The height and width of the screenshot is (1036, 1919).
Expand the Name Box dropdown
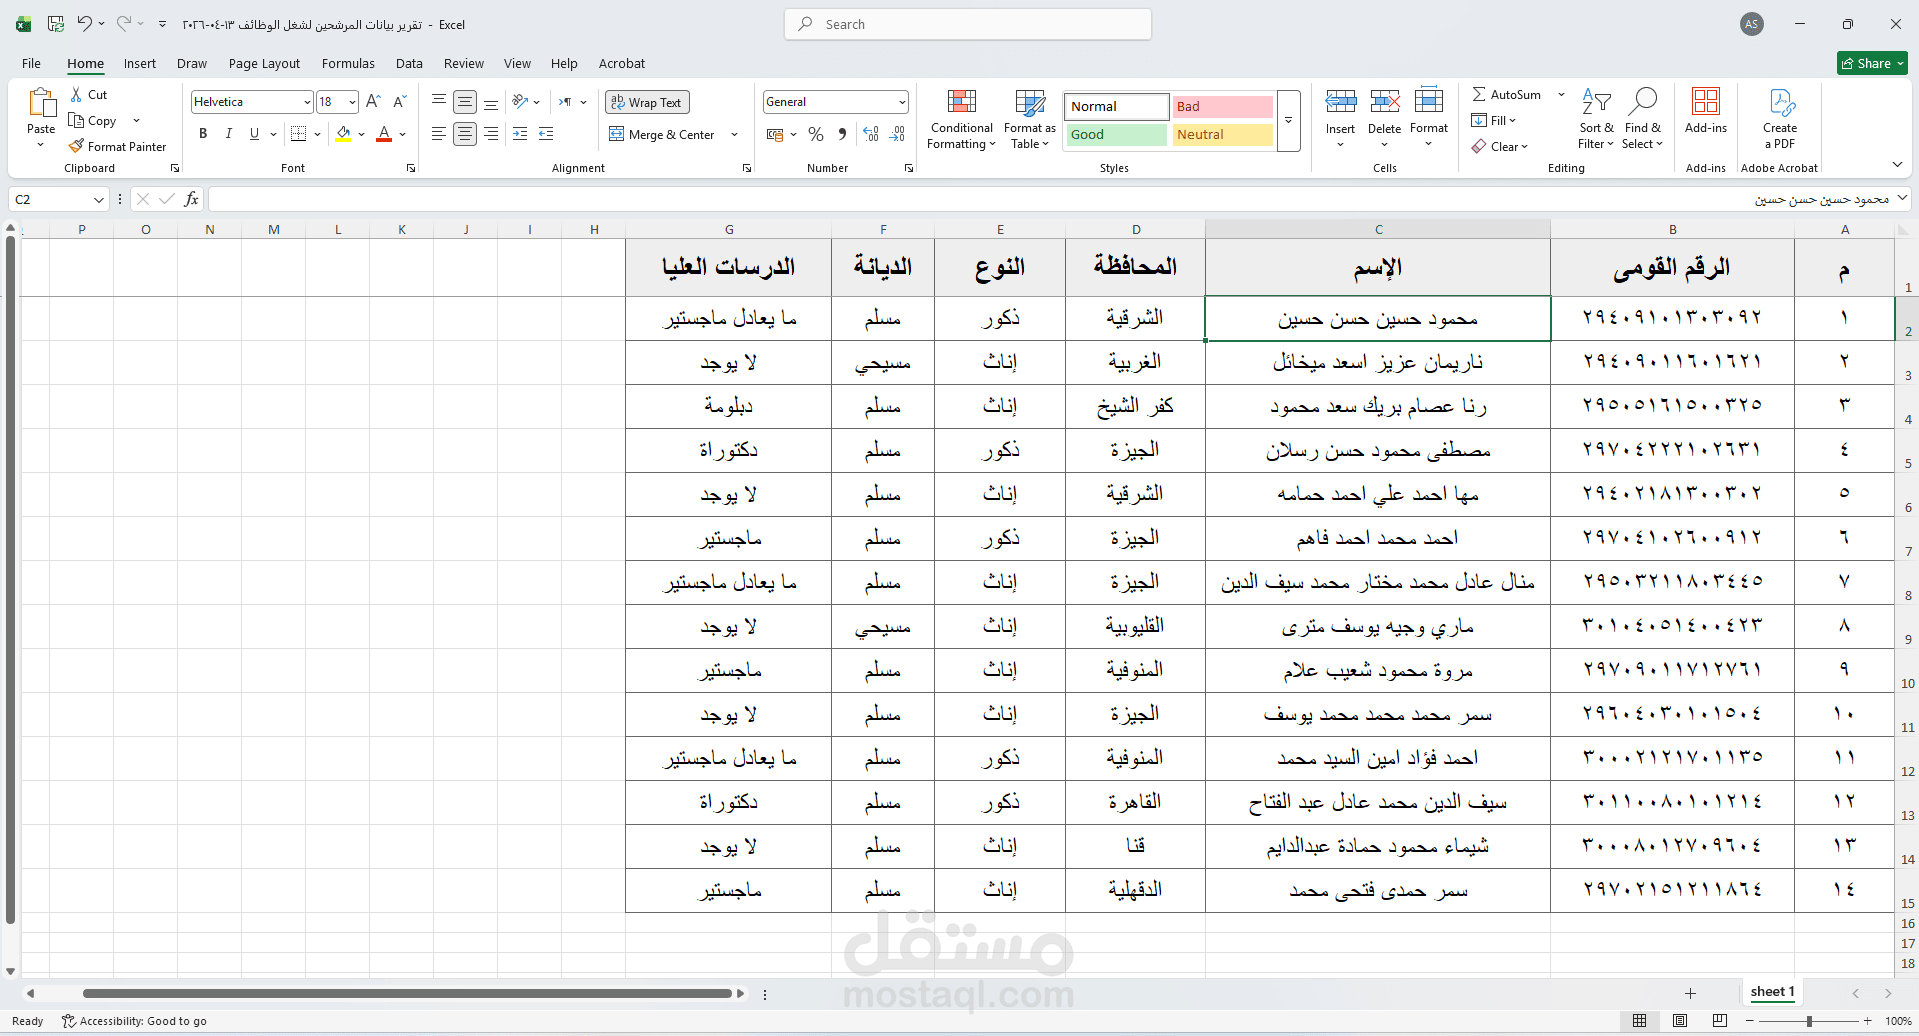tap(98, 199)
